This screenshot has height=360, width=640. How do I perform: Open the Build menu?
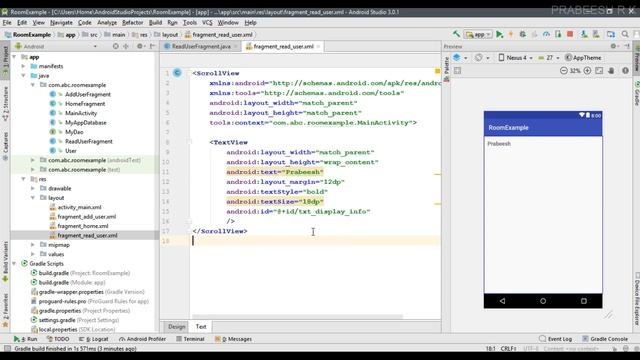point(155,22)
